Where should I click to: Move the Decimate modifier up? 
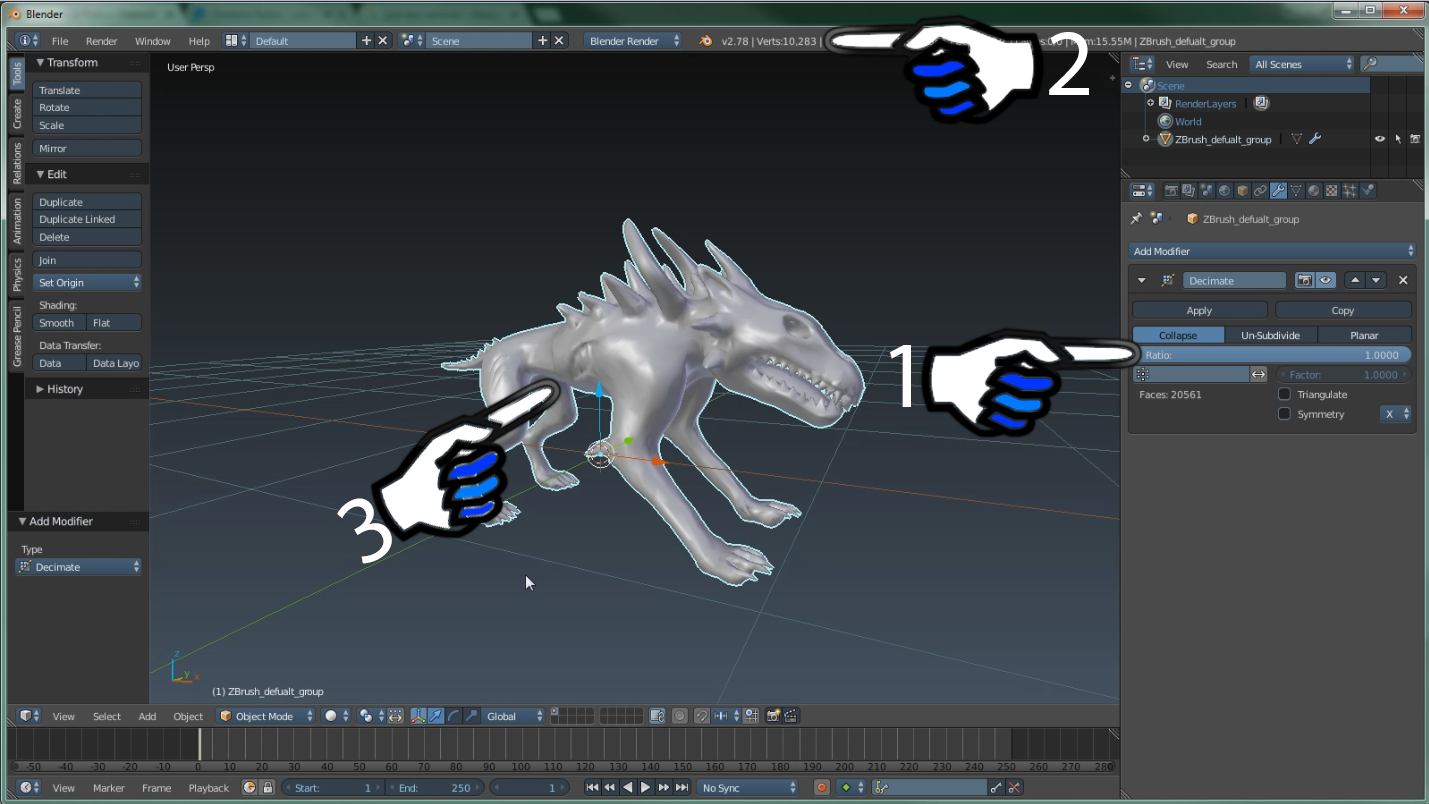point(1355,280)
